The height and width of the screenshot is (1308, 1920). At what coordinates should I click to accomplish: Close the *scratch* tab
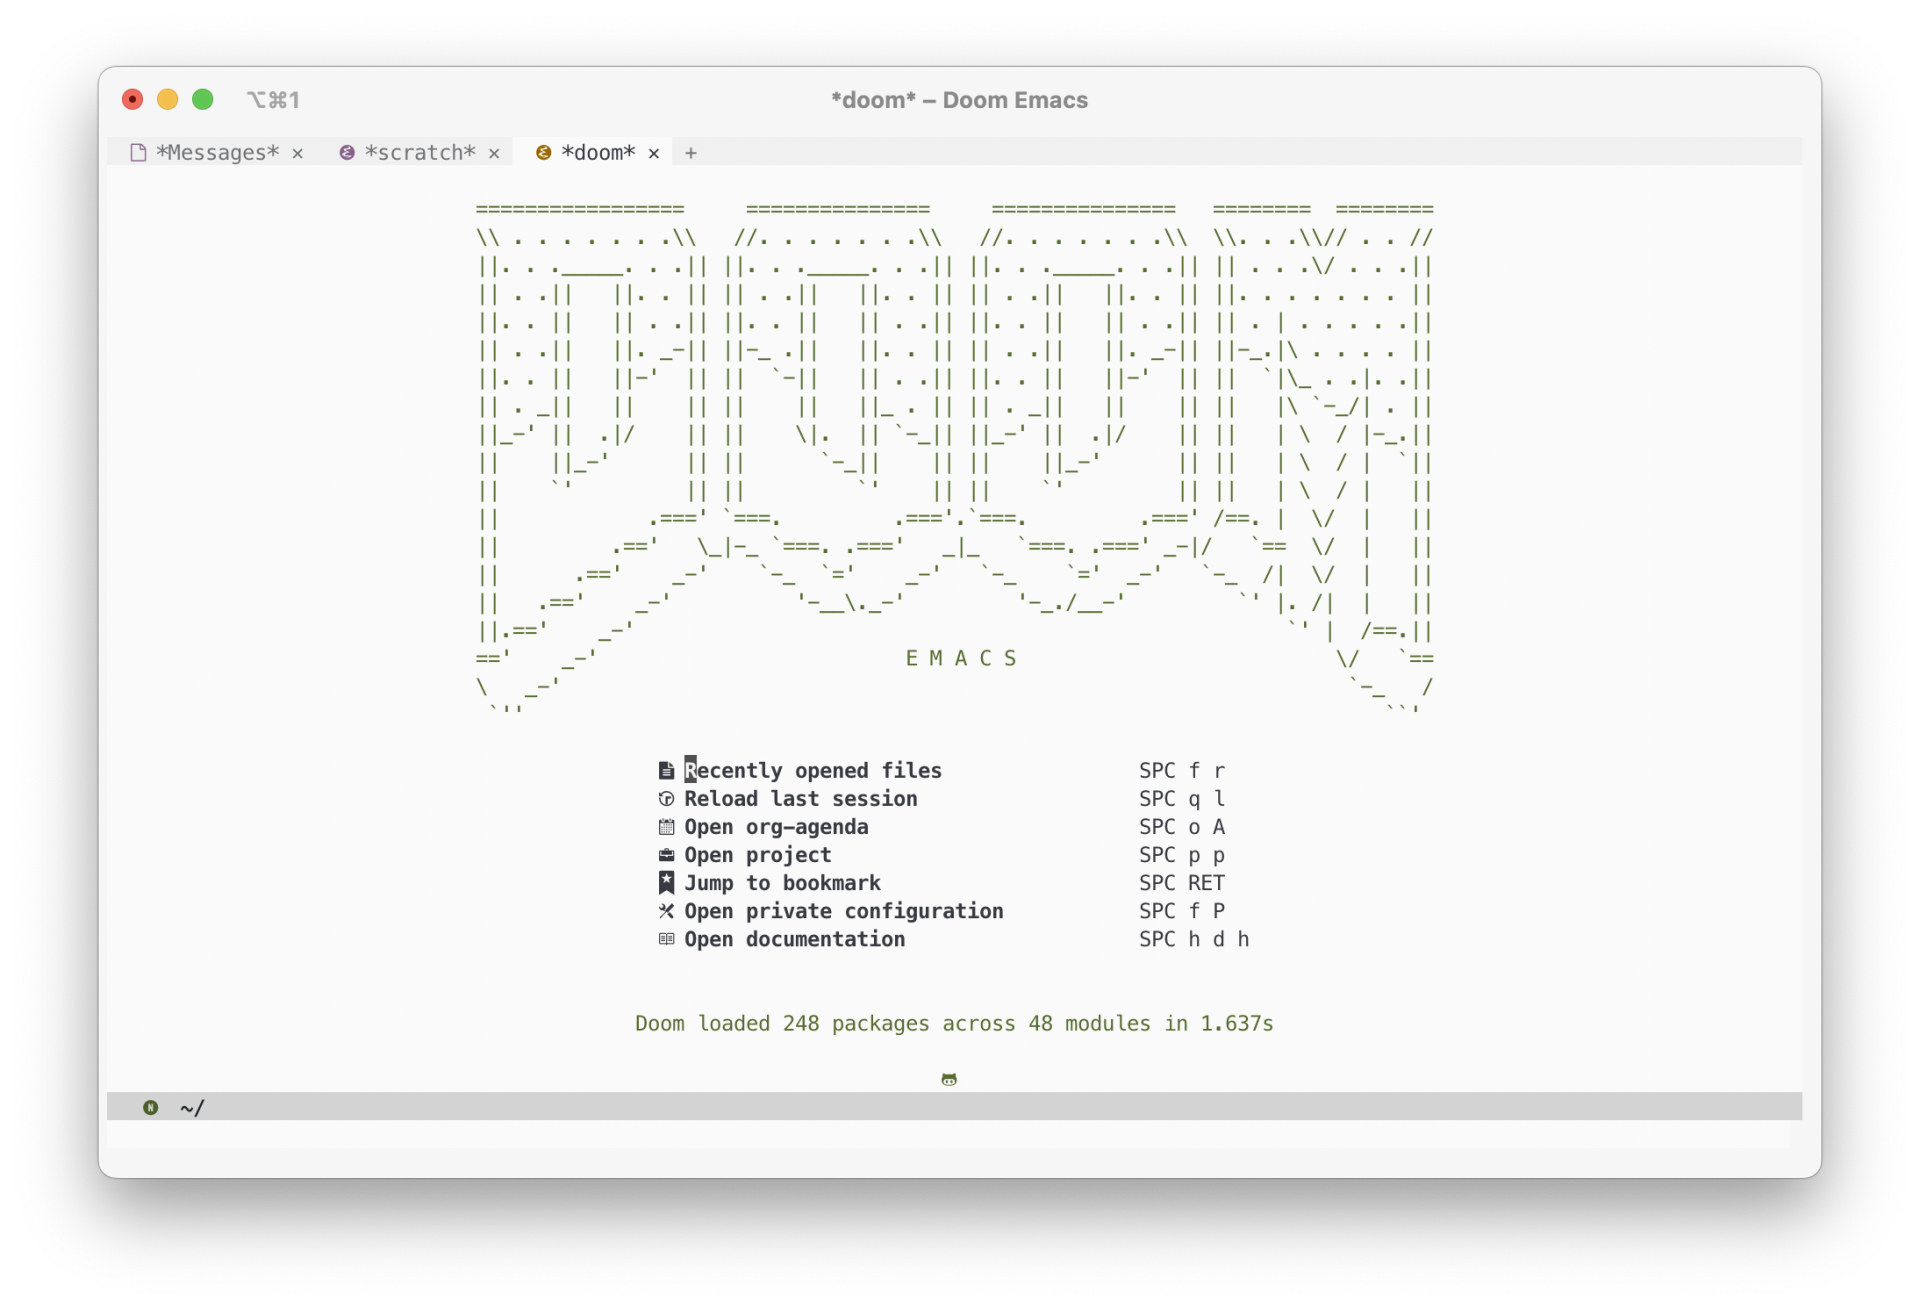pos(494,153)
